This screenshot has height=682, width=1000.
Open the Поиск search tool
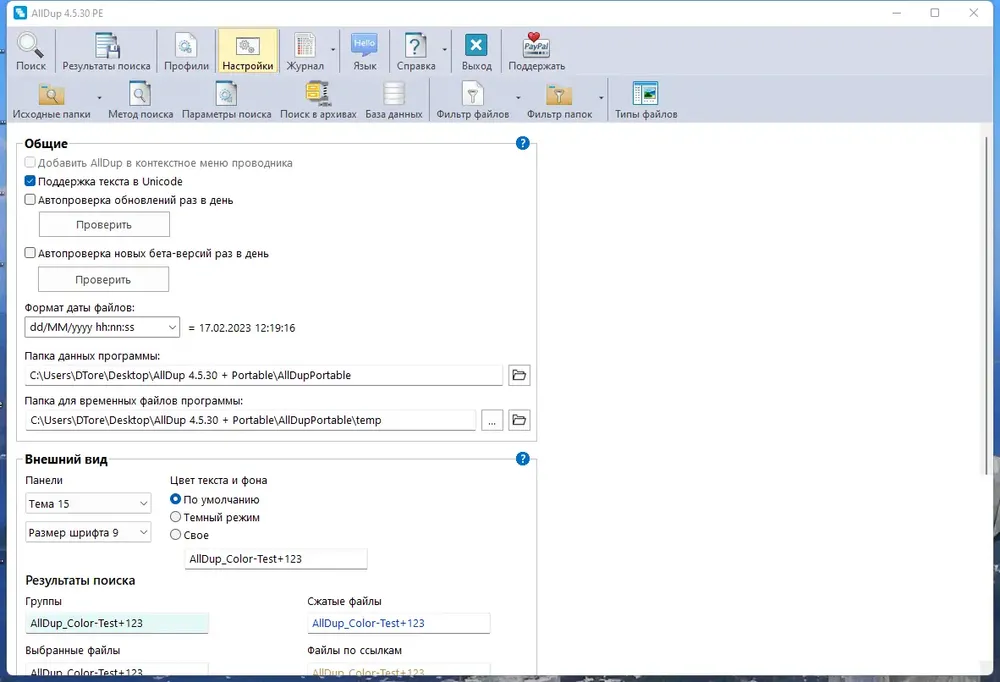coord(30,51)
